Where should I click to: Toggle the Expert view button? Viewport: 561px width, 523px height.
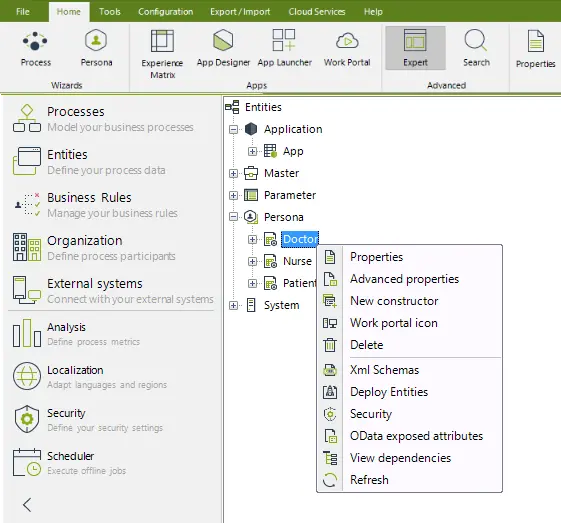pos(415,48)
